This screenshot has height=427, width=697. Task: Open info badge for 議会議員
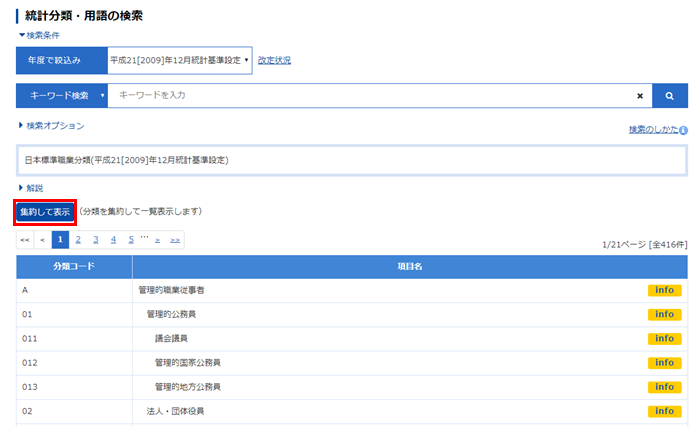[664, 339]
